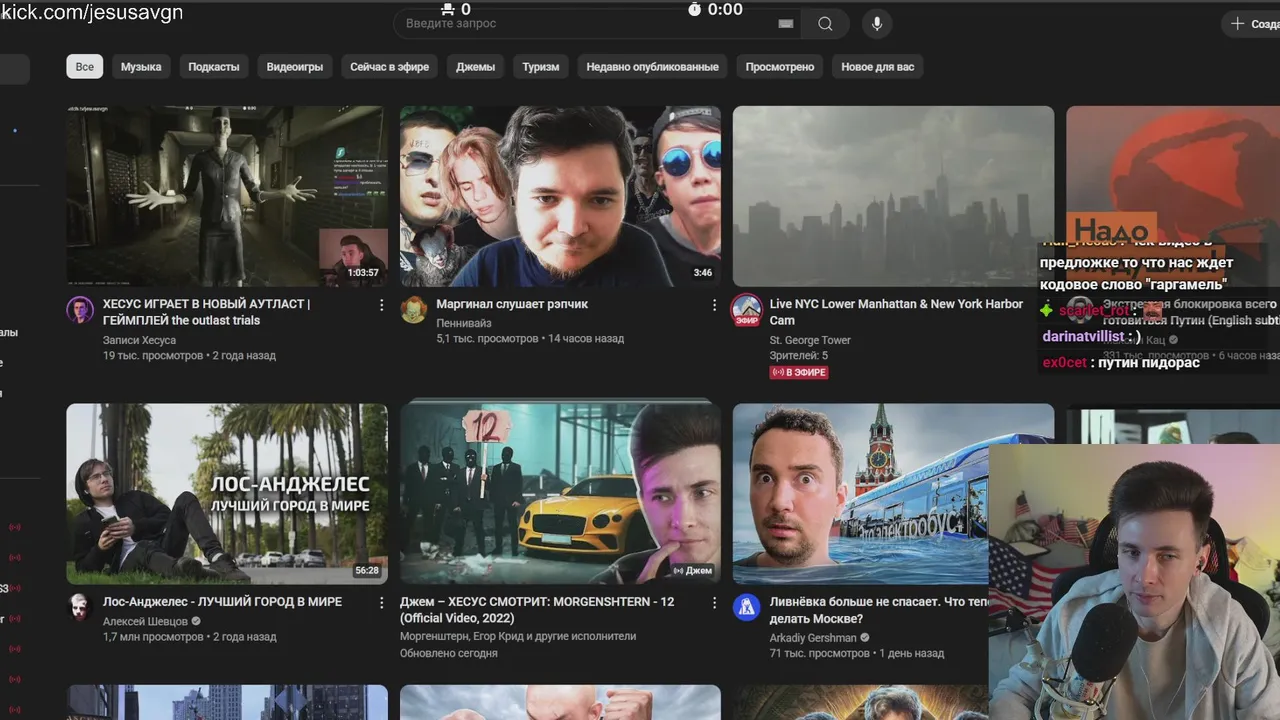This screenshot has height=720, width=1280.
Task: Open options menu for Маргинал слушает рэпчик video
Action: point(714,305)
